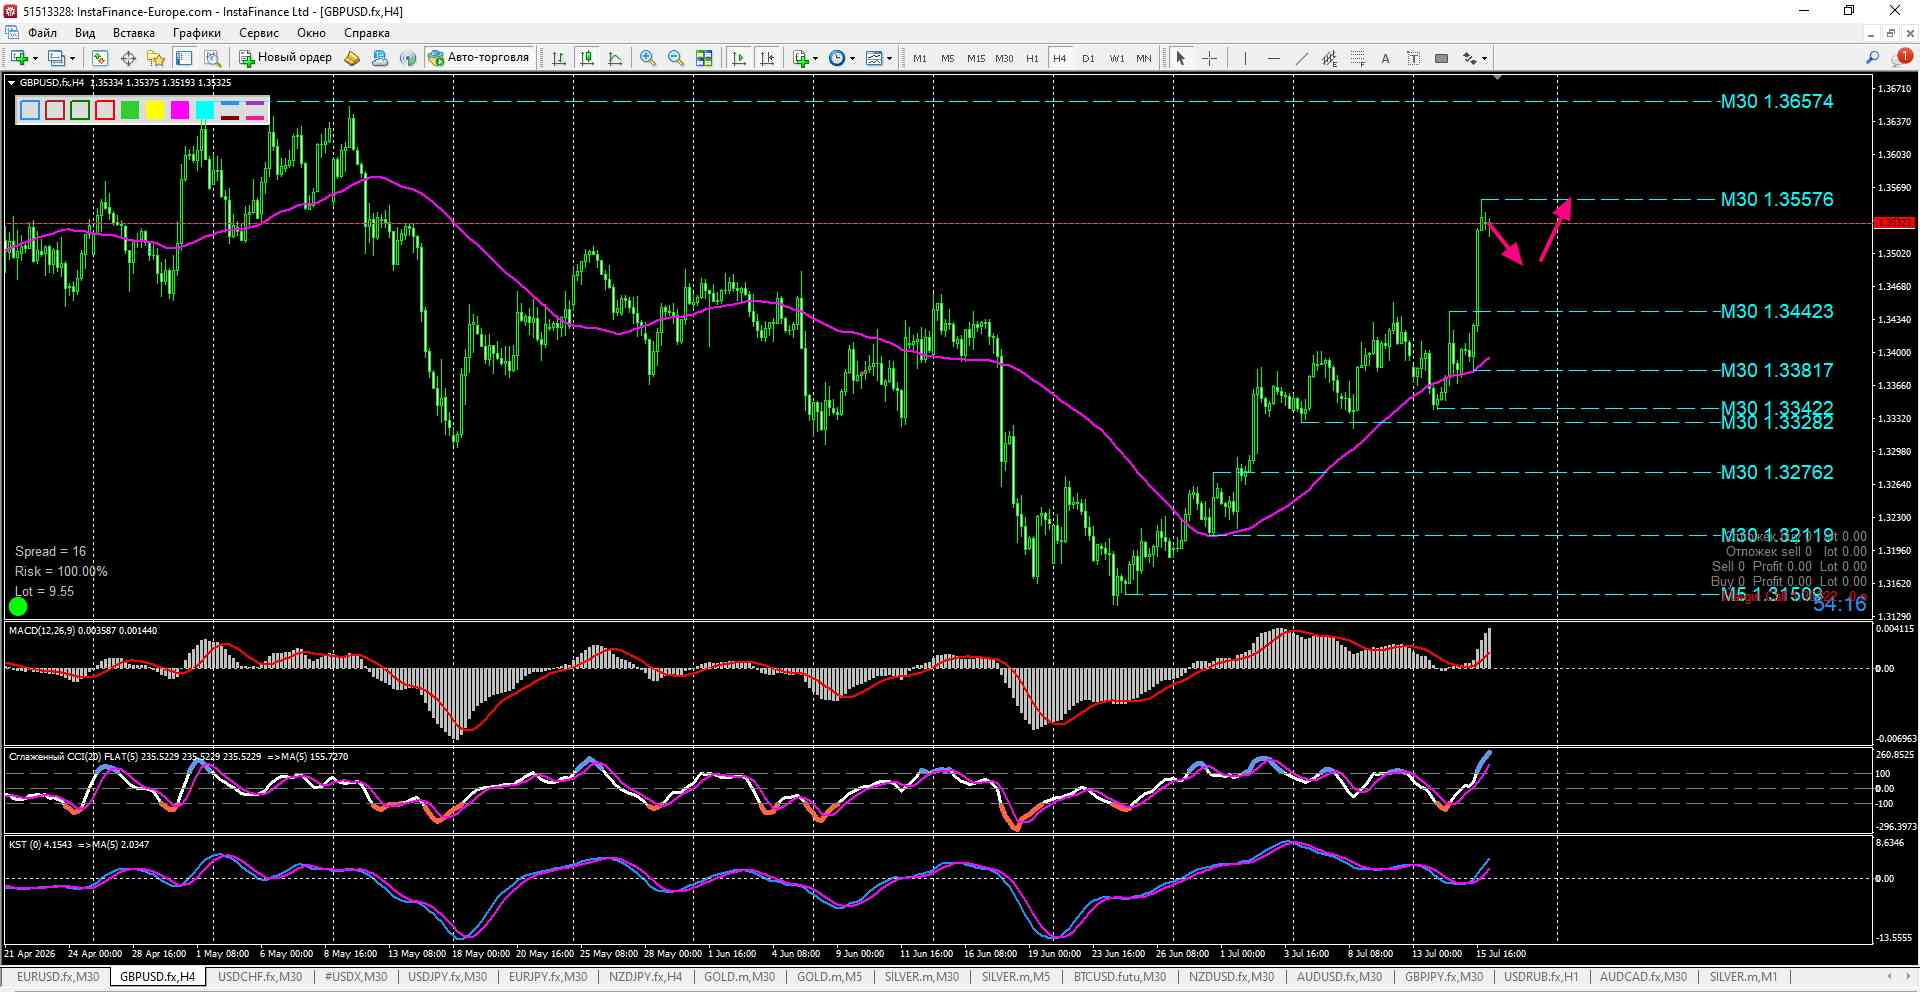Open the Market Watch window icon
1920x992 pixels.
click(99, 58)
